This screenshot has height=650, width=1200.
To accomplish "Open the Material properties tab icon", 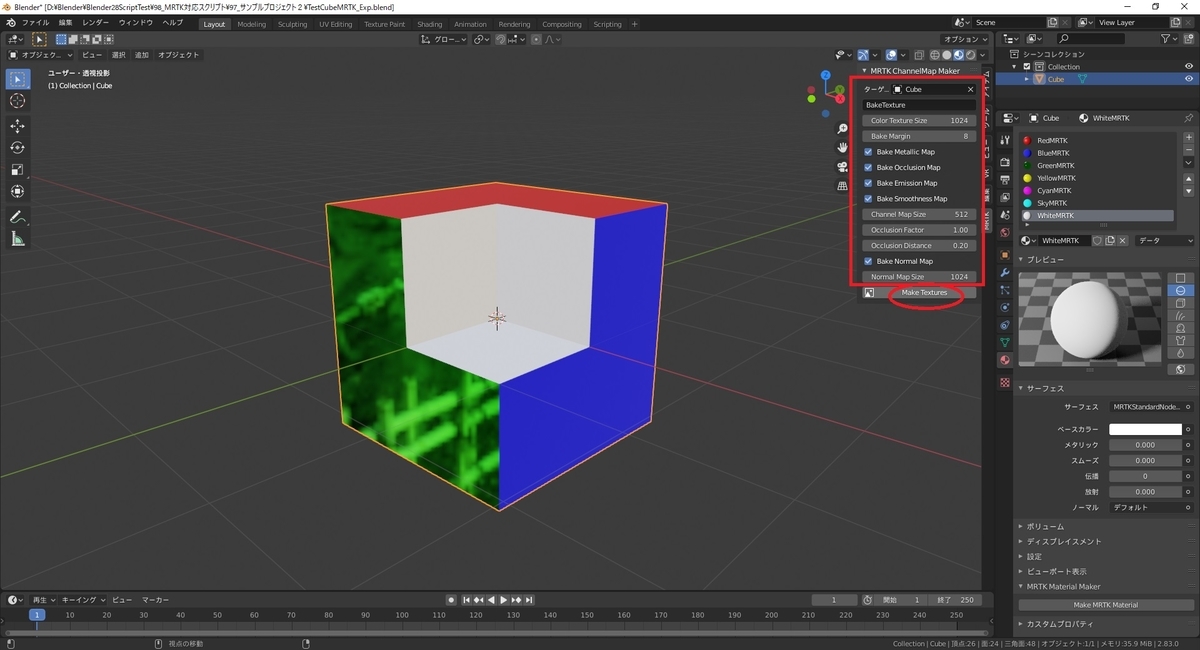I will coord(1005,360).
